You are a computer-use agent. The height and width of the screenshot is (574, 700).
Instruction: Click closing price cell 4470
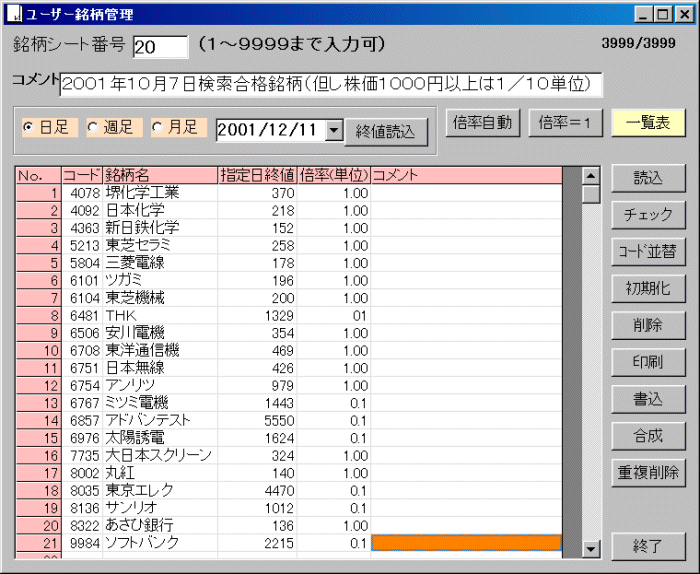click(x=258, y=491)
